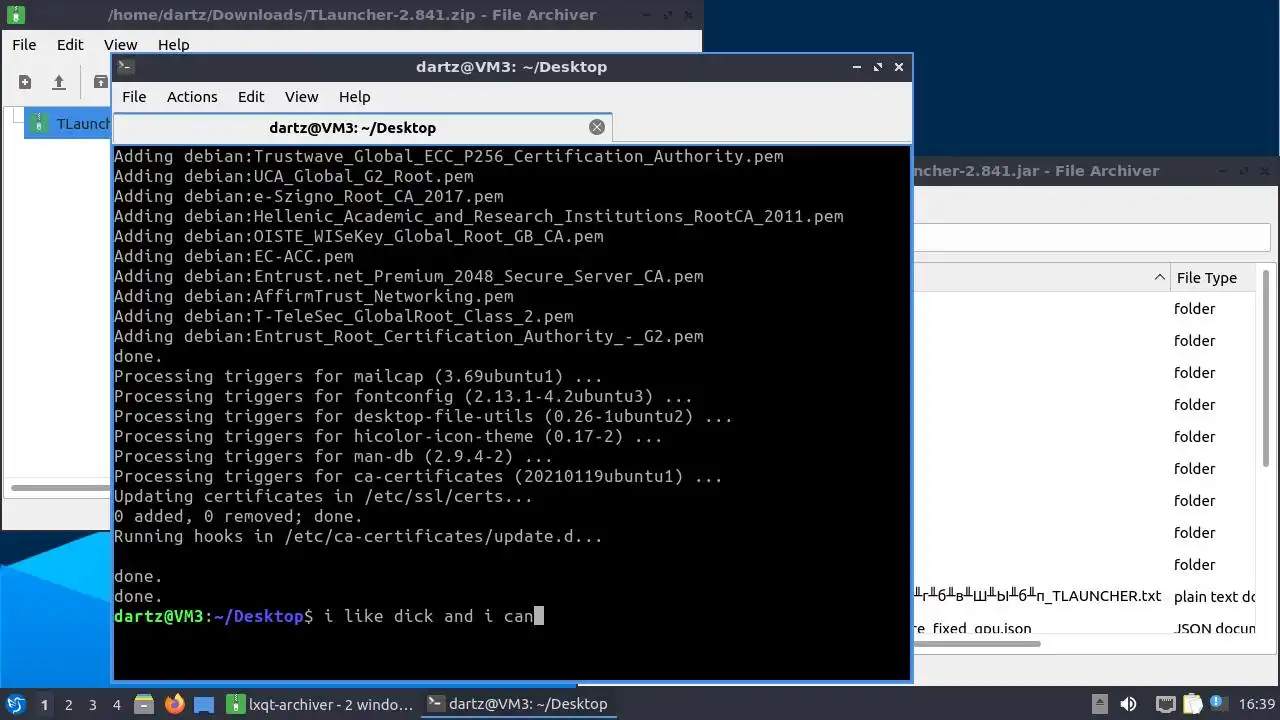Click the sort arrow beside File Type column
Screen dimensions: 1280x720
pyautogui.click(x=1159, y=278)
